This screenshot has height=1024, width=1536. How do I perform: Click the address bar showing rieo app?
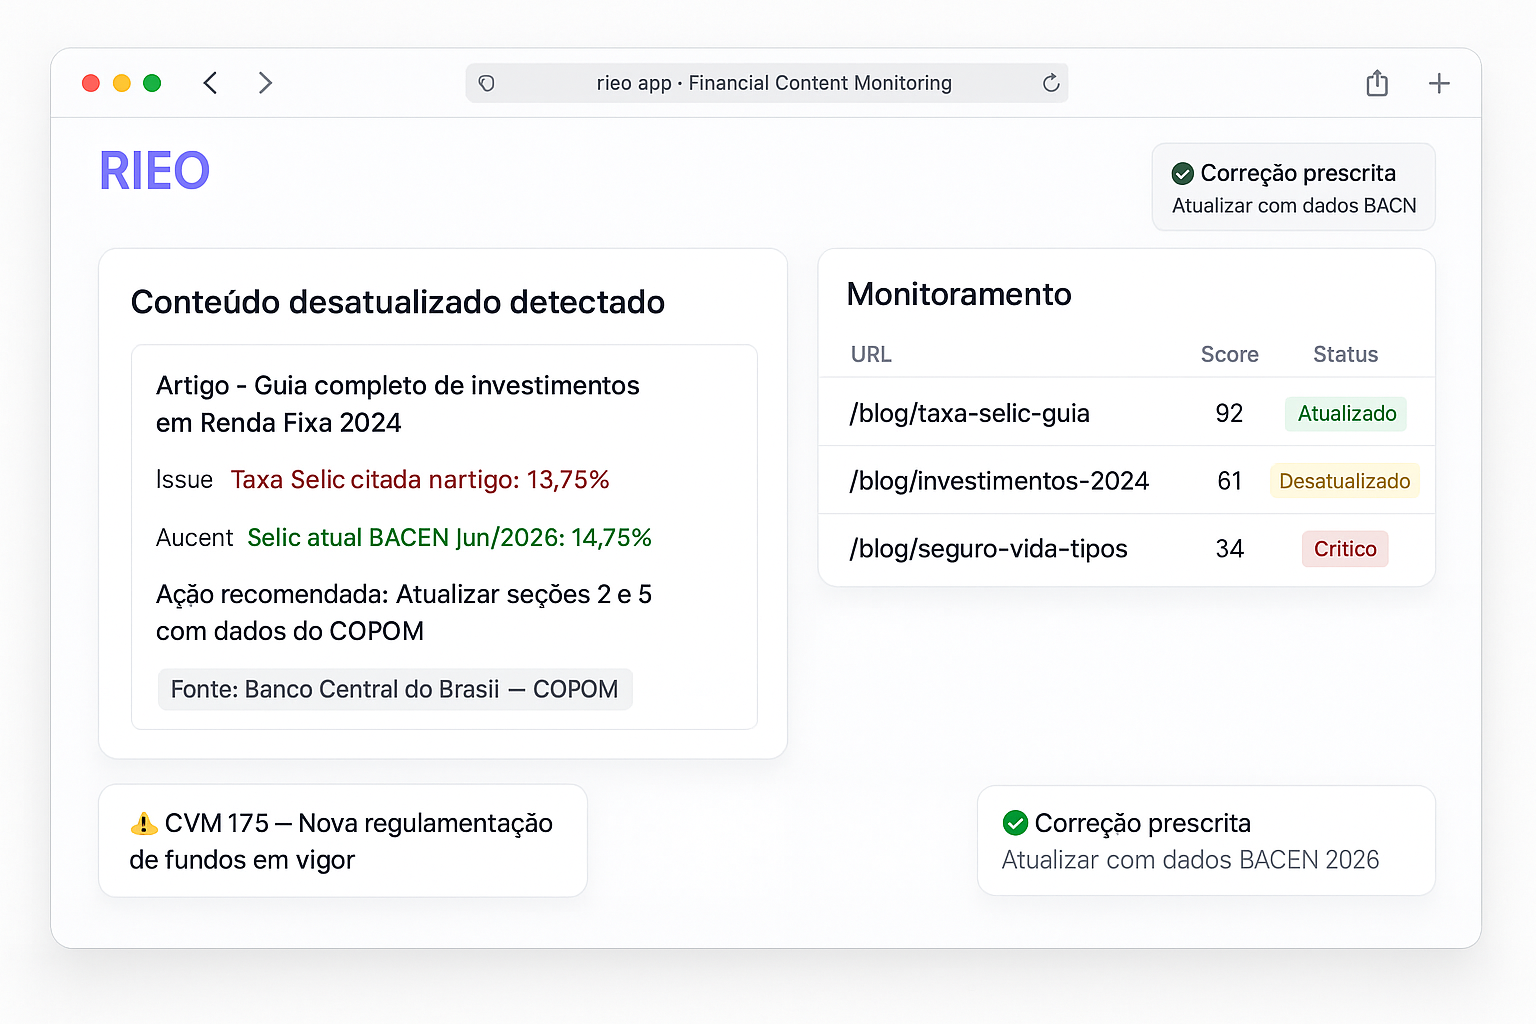pos(767,83)
